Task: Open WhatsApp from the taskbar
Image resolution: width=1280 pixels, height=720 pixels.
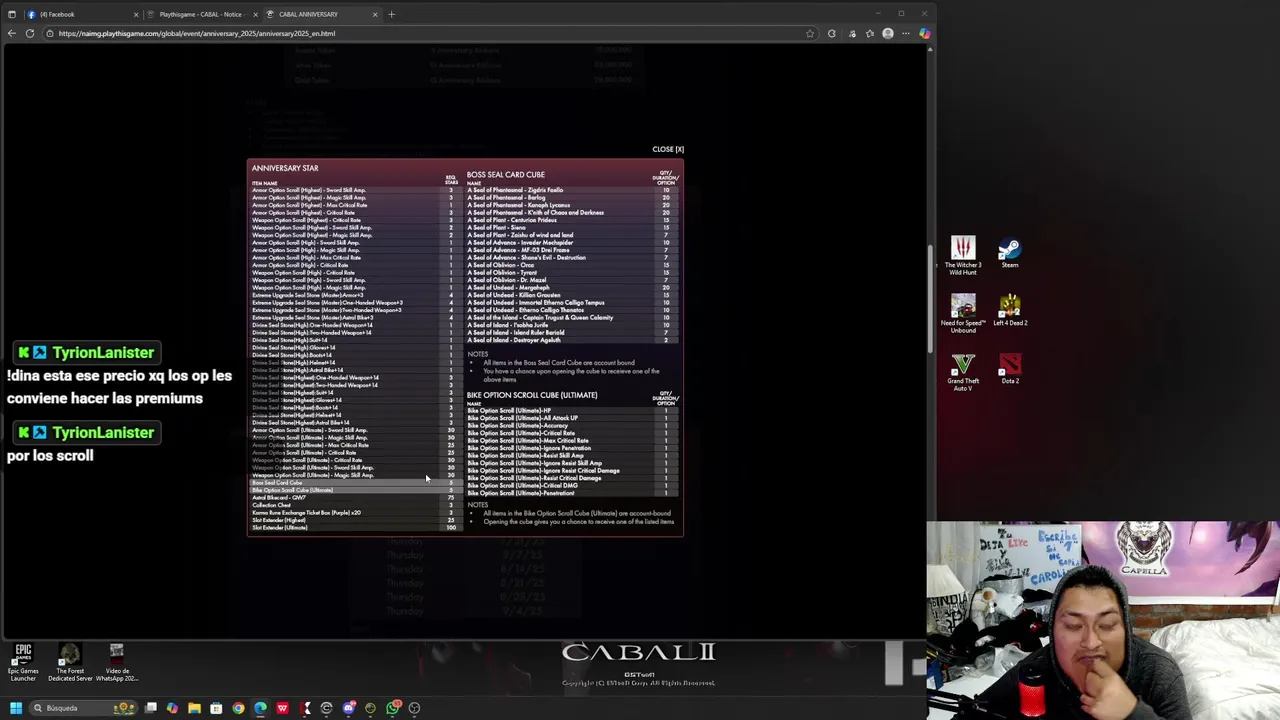Action: [x=392, y=708]
